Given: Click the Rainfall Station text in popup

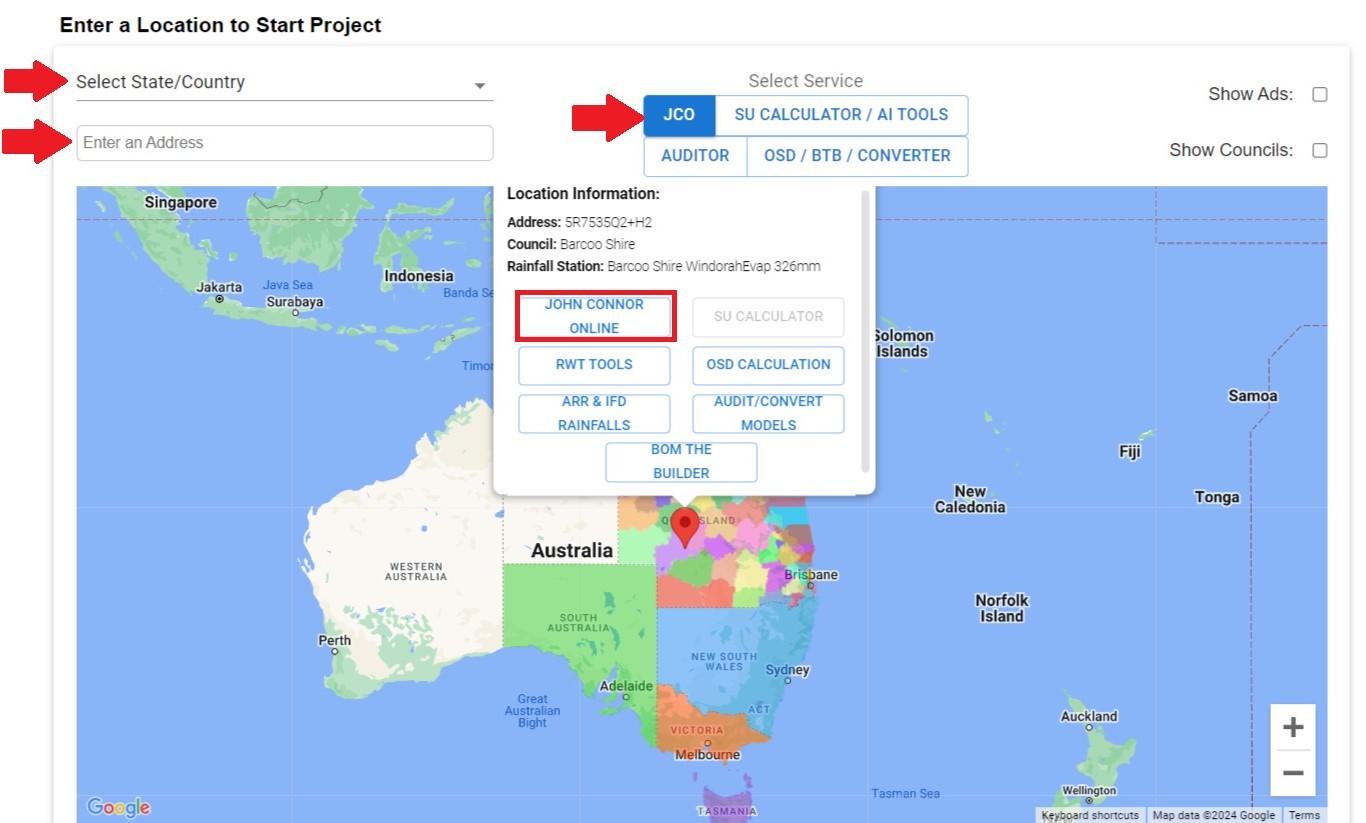Looking at the screenshot, I should coord(664,266).
